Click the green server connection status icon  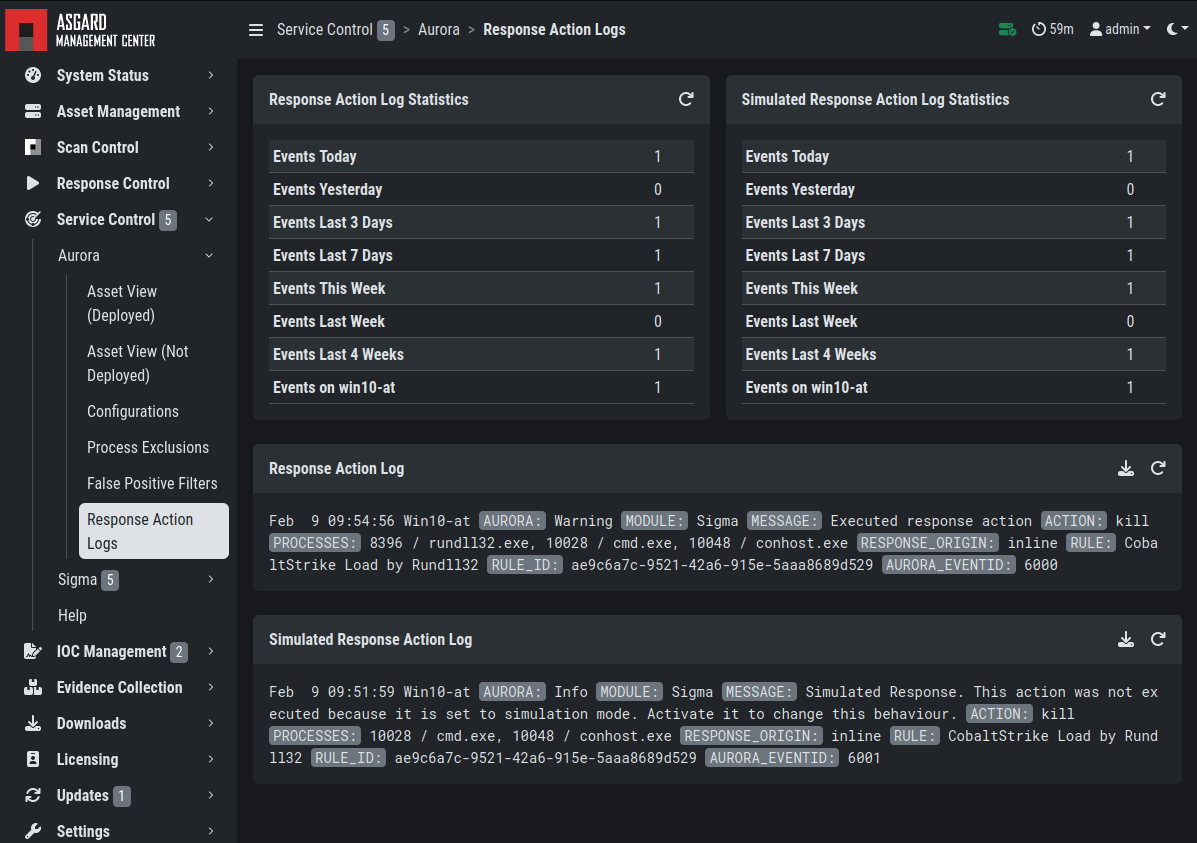1007,30
